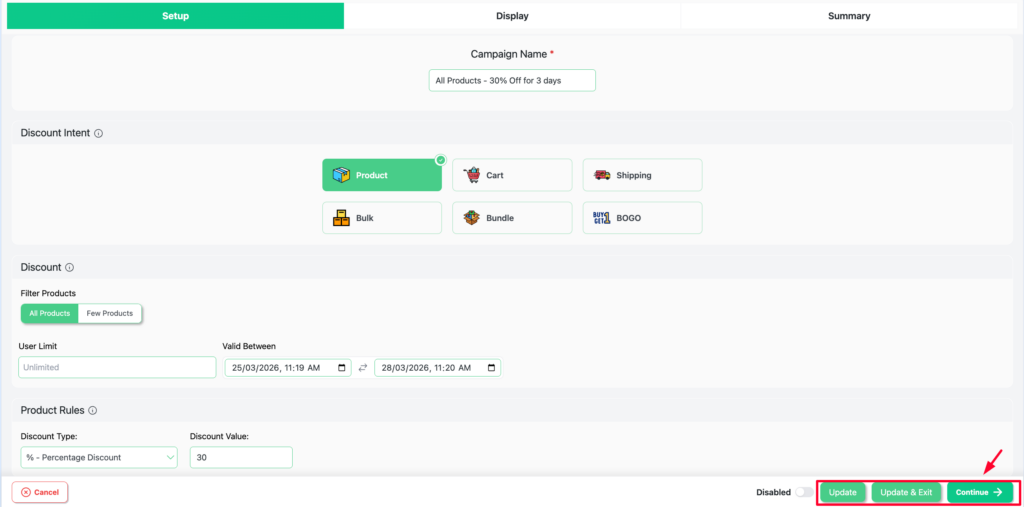
Task: Continue to the next step
Action: pyautogui.click(x=980, y=492)
